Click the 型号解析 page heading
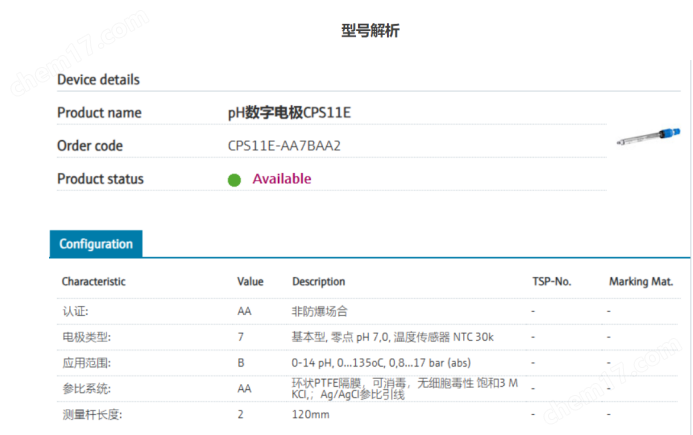693x435 pixels. [x=370, y=31]
